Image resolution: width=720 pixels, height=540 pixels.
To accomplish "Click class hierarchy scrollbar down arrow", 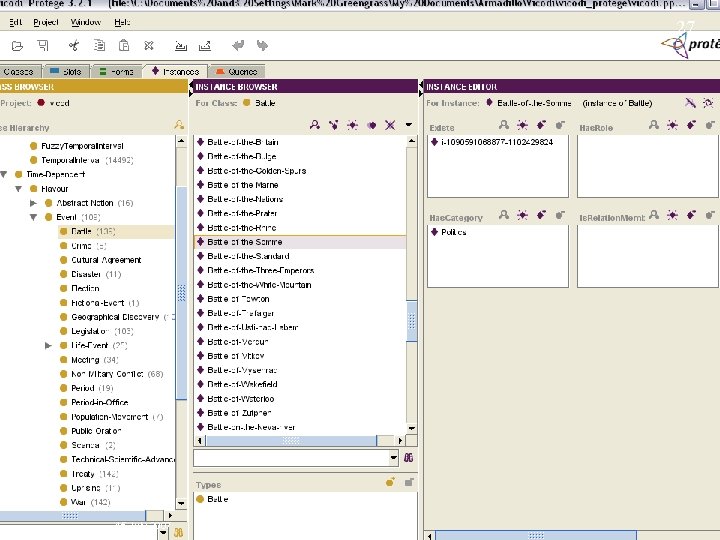I will pos(181,503).
